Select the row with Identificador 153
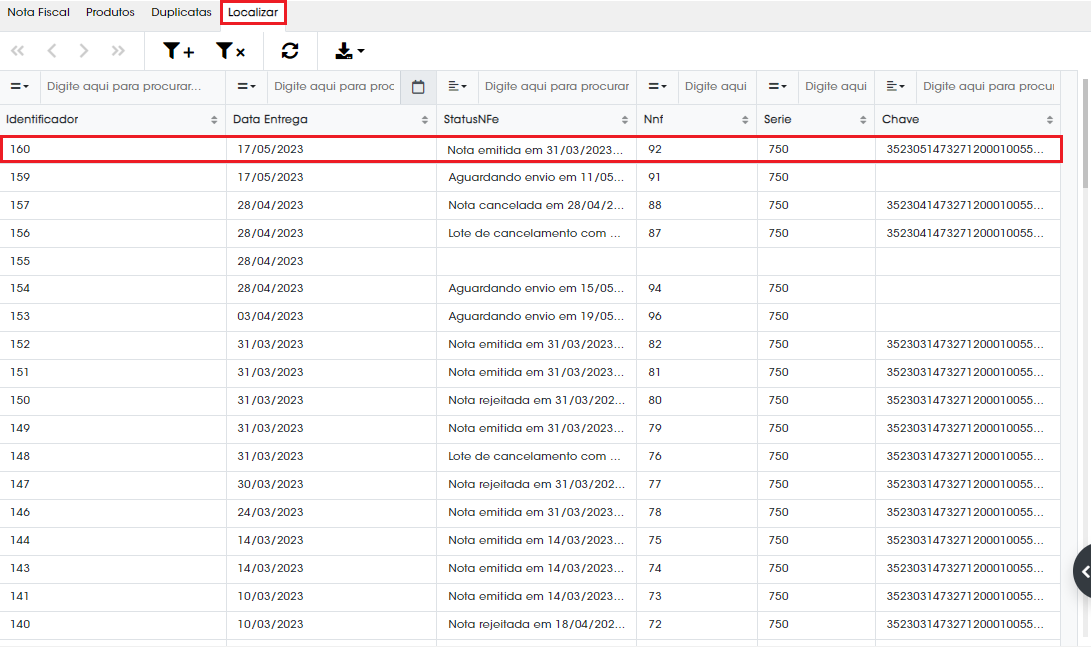 [x=531, y=316]
